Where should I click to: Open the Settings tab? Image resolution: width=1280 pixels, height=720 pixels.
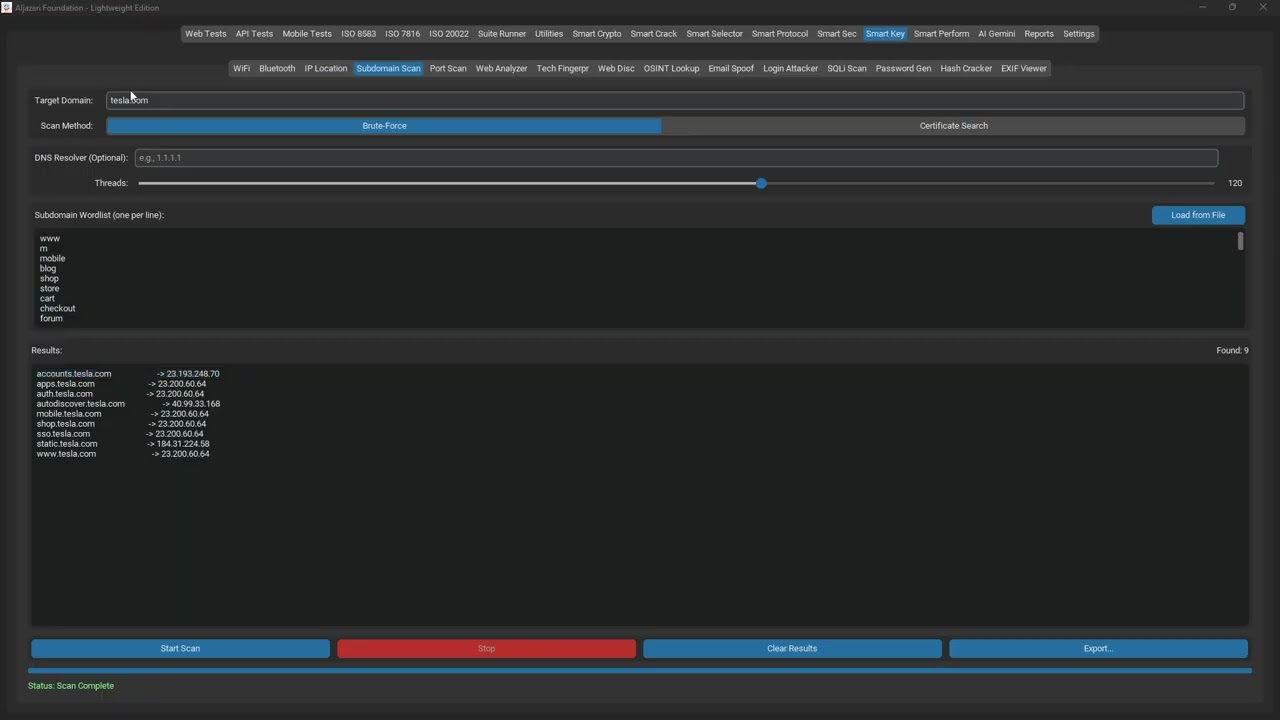tap(1079, 34)
